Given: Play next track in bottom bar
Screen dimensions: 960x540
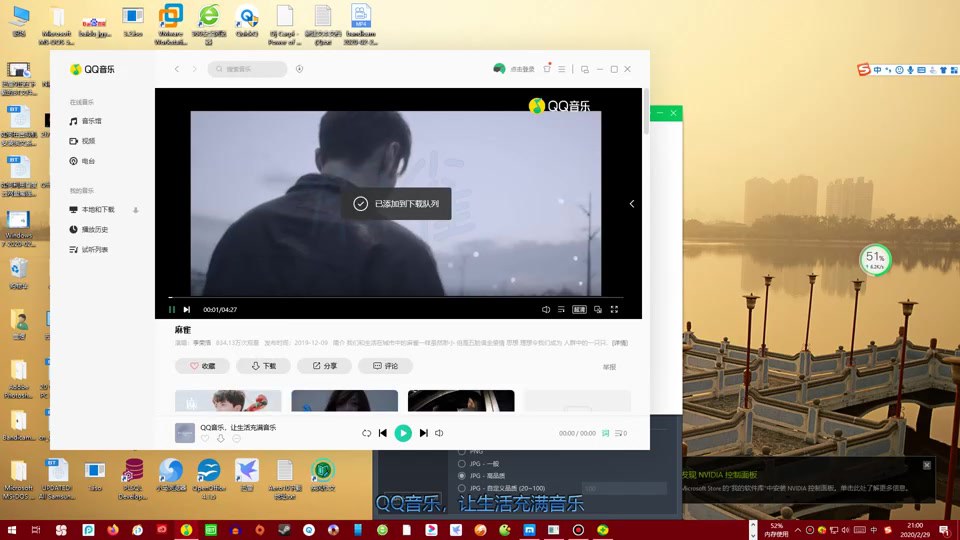Looking at the screenshot, I should 424,433.
